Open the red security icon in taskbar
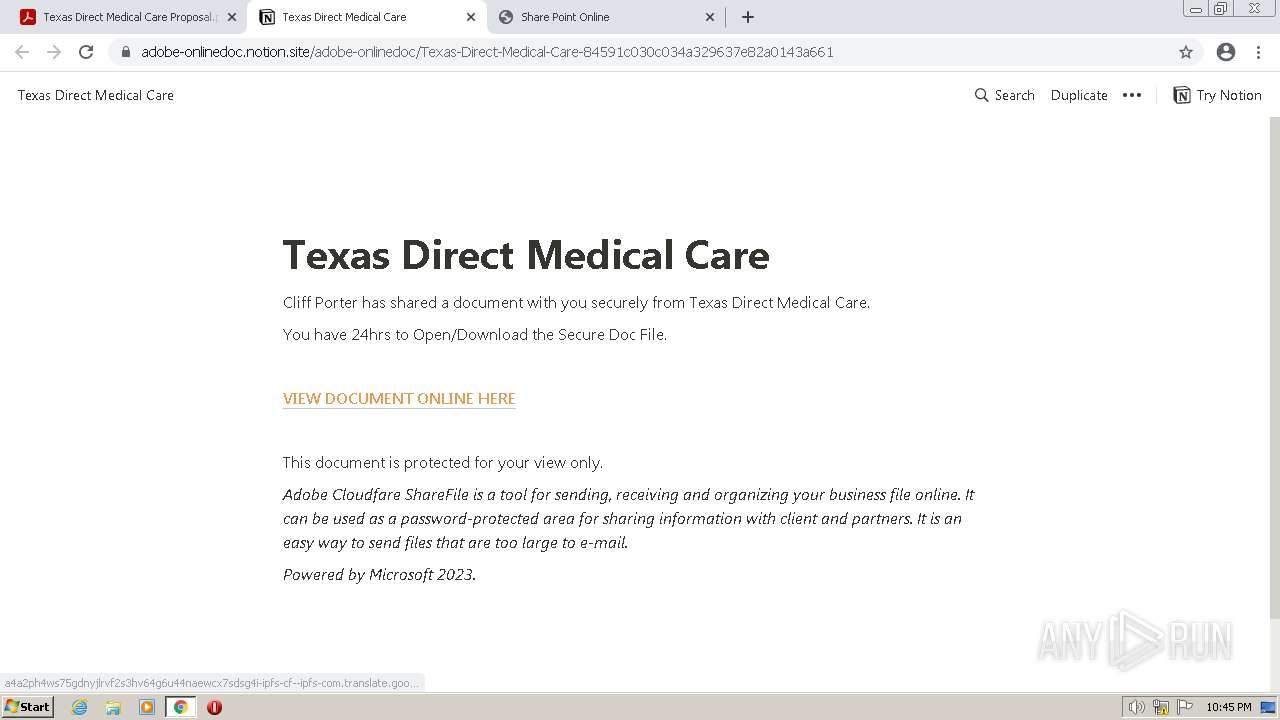 (x=214, y=707)
